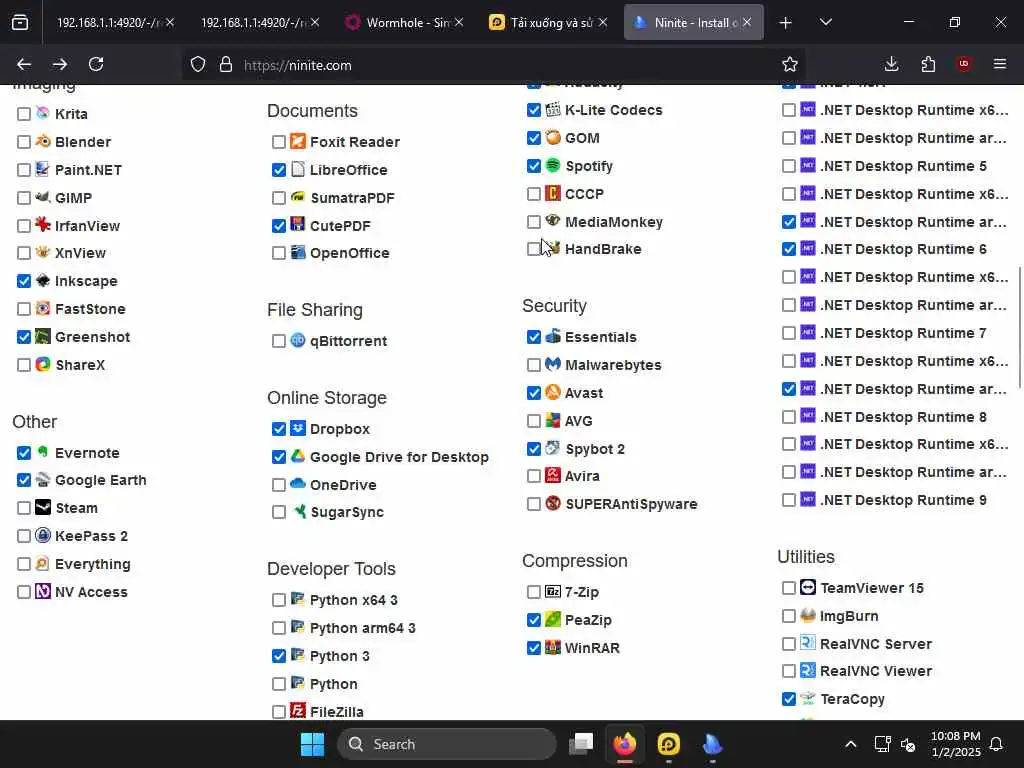This screenshot has height=768, width=1024.
Task: Go back to the previous page
Action: pyautogui.click(x=24, y=64)
